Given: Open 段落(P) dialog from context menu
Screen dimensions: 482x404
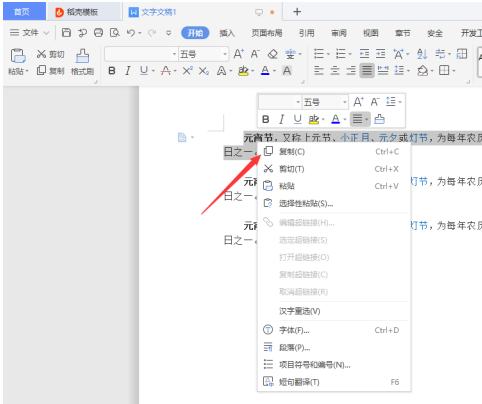Looking at the screenshot, I should coord(334,347).
